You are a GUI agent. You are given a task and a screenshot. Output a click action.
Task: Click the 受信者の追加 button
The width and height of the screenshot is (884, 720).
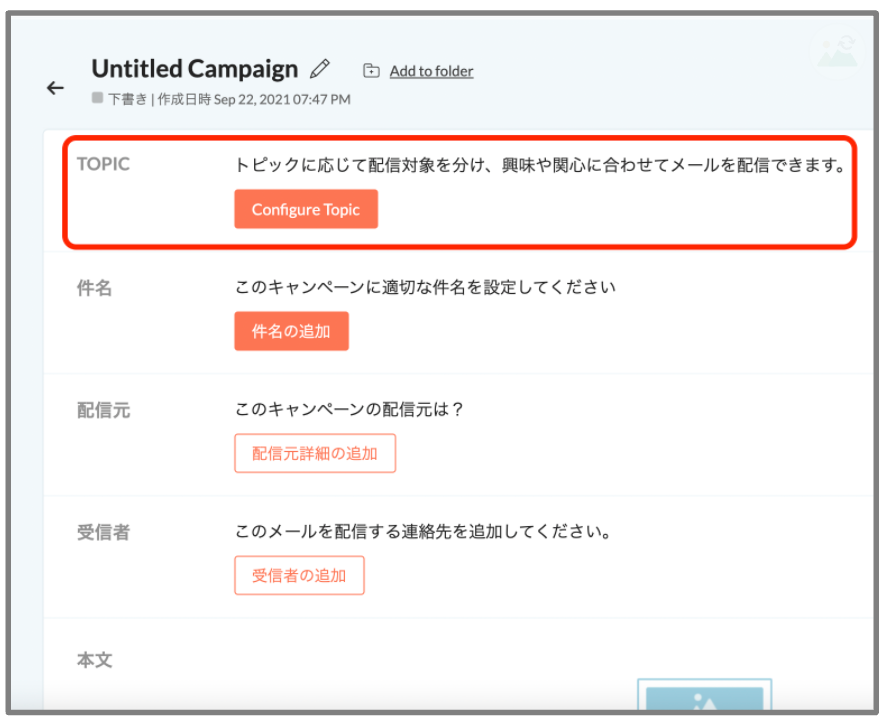pyautogui.click(x=299, y=575)
